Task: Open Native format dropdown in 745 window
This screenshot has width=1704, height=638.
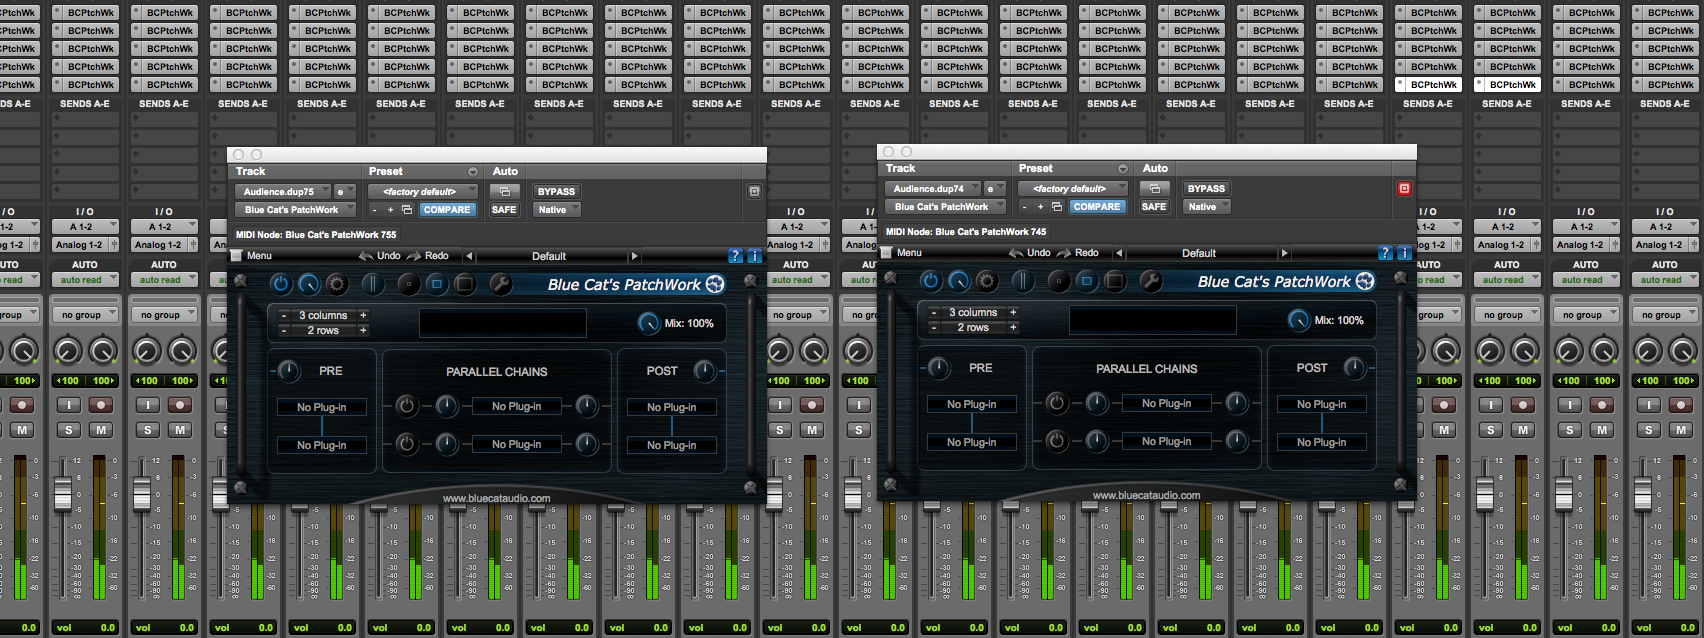Action: coord(1206,207)
